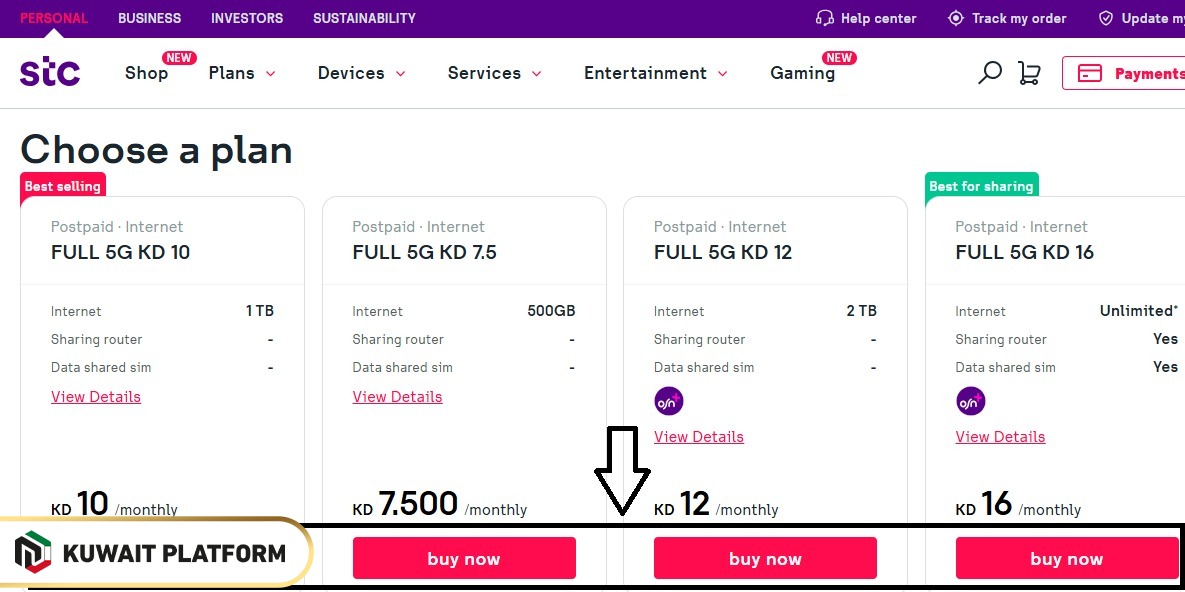Open the Gaming menu with NEW label
Image resolution: width=1185 pixels, height=592 pixels.
point(801,73)
